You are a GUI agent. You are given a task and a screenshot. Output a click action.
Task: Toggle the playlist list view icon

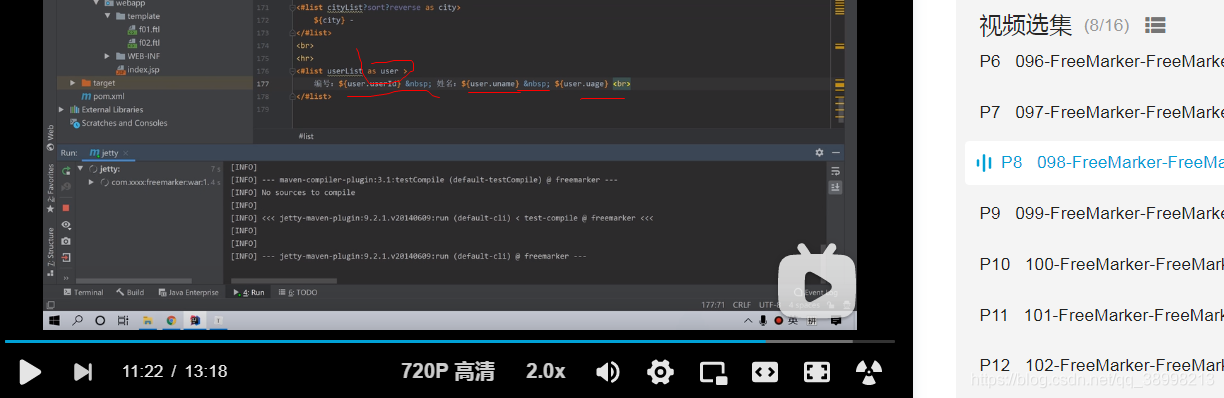[1155, 25]
